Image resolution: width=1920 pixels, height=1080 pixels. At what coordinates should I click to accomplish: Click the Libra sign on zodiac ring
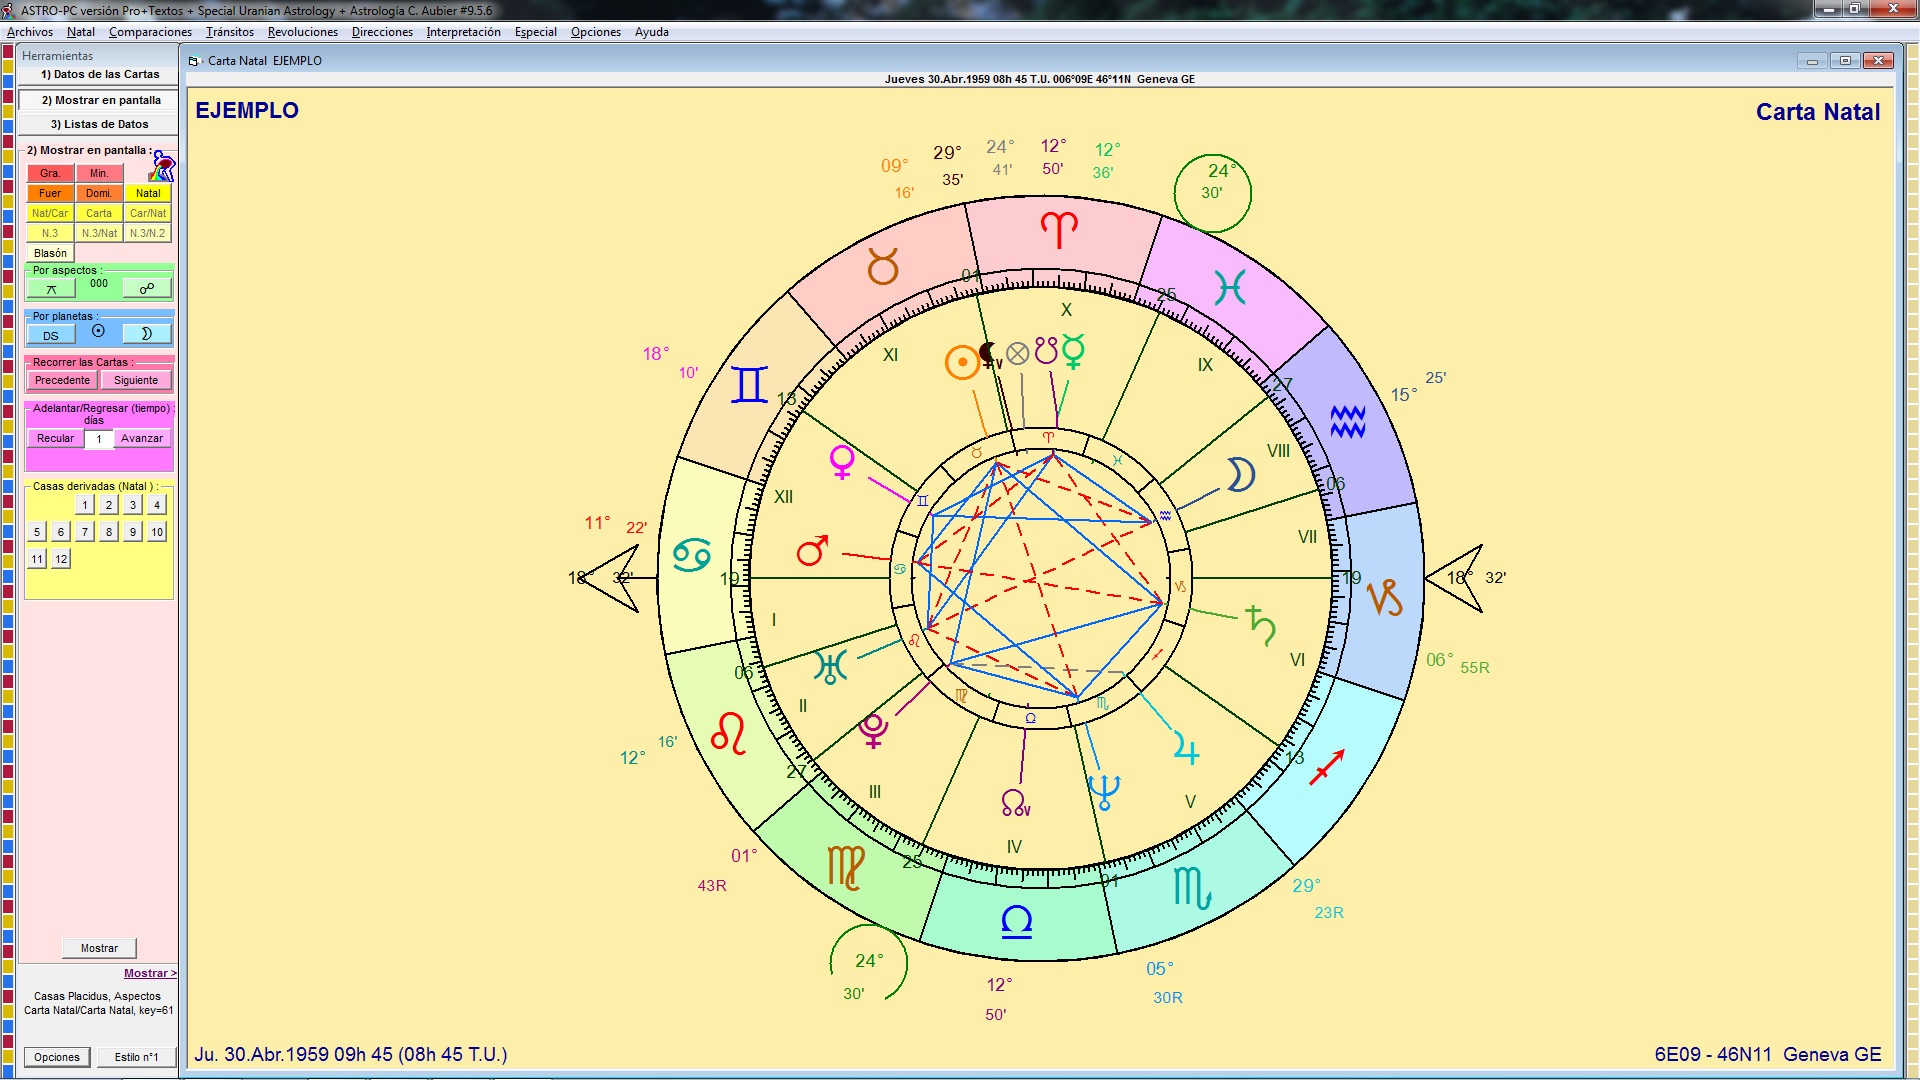(1017, 921)
